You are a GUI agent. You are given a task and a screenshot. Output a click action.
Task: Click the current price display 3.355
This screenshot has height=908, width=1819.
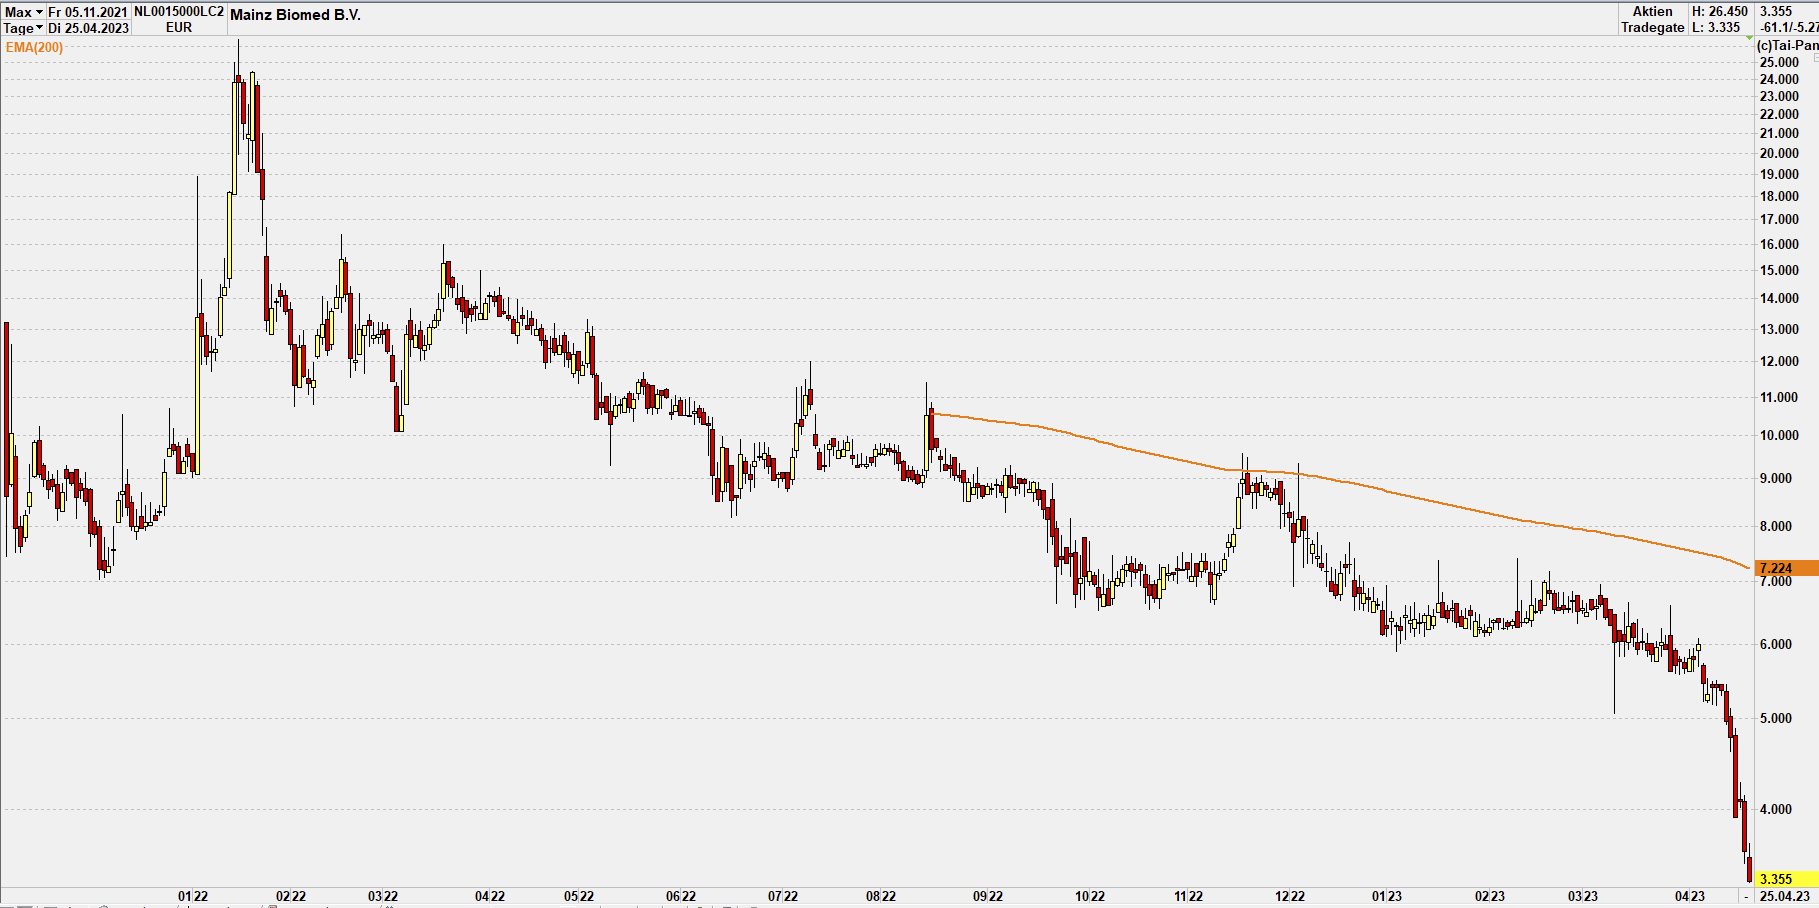(1775, 11)
